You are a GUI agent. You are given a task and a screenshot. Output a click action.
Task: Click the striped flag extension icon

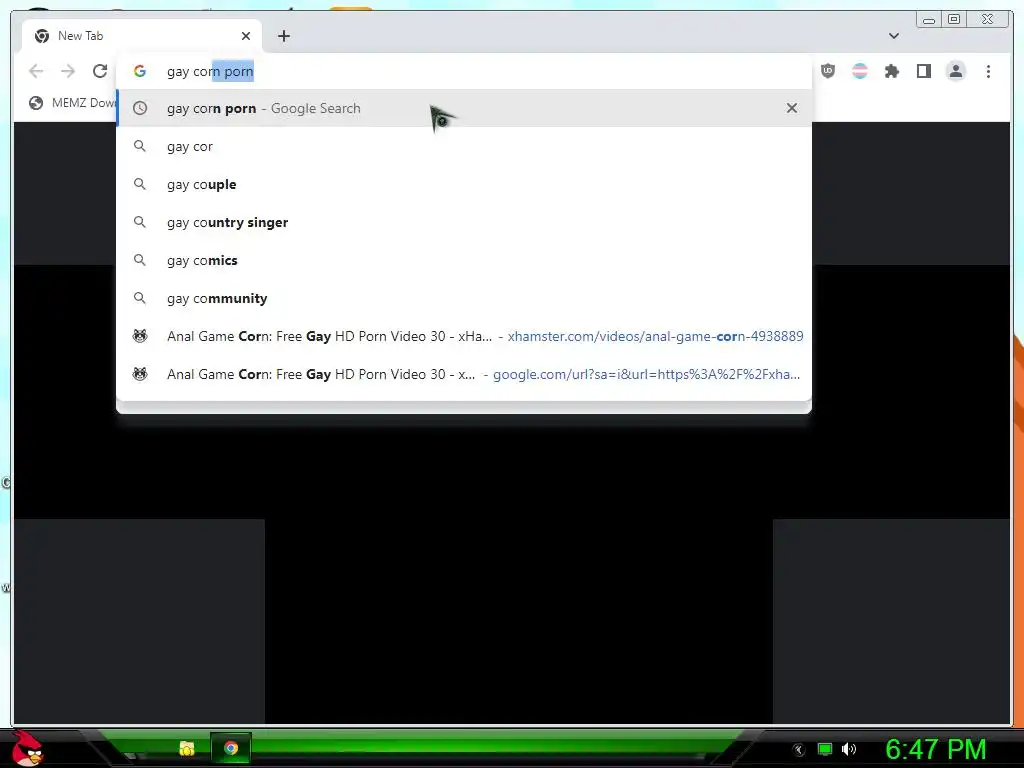point(859,71)
